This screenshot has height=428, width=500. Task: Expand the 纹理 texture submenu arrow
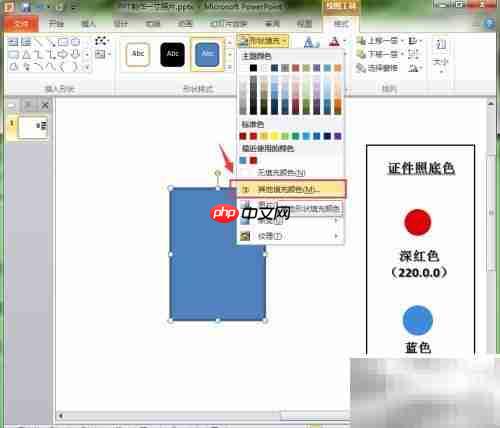[x=336, y=236]
